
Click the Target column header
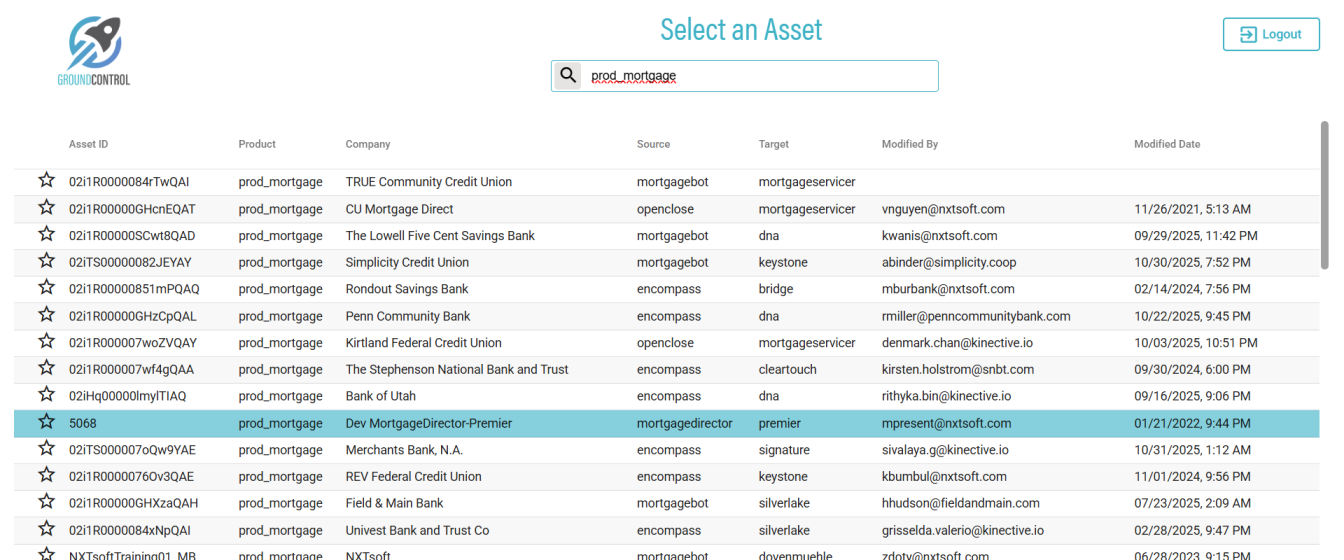pyautogui.click(x=774, y=144)
